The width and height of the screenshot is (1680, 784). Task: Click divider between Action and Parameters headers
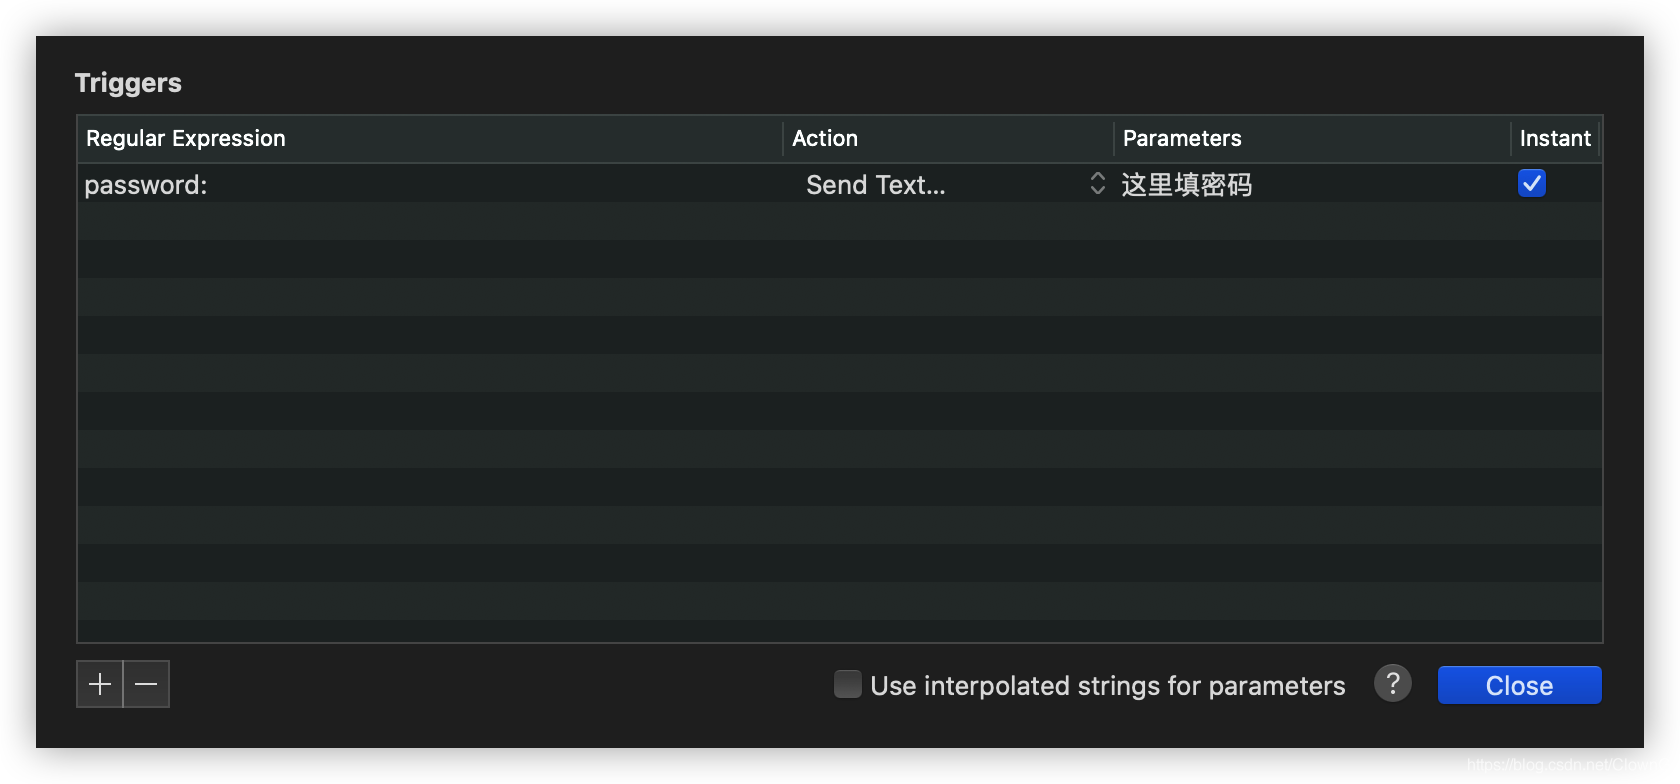tap(1114, 139)
